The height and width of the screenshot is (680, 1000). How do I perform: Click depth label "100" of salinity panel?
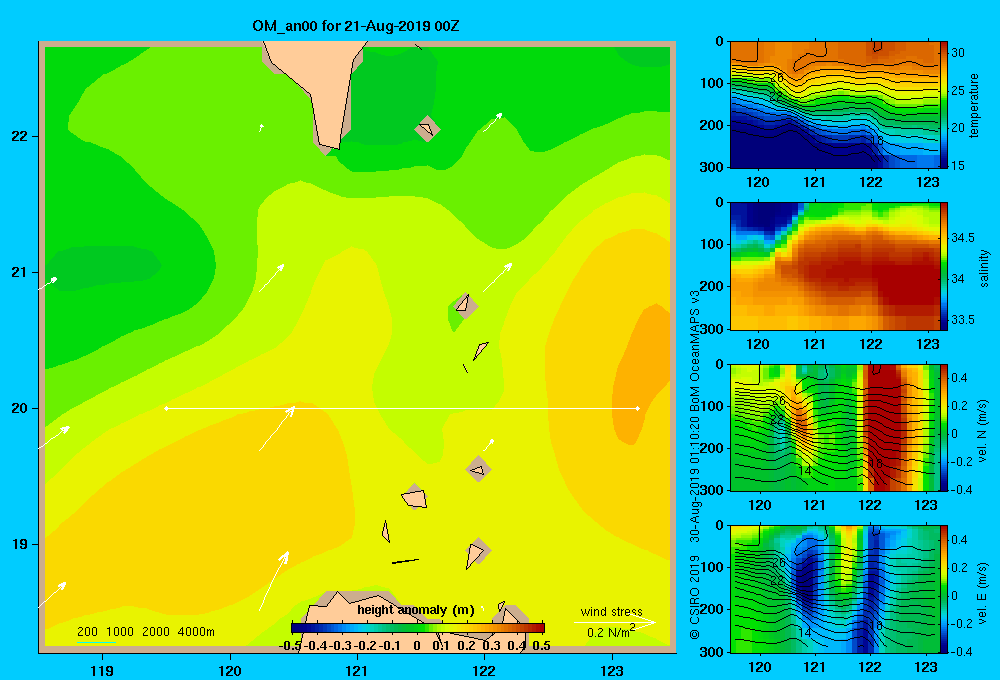click(x=712, y=244)
